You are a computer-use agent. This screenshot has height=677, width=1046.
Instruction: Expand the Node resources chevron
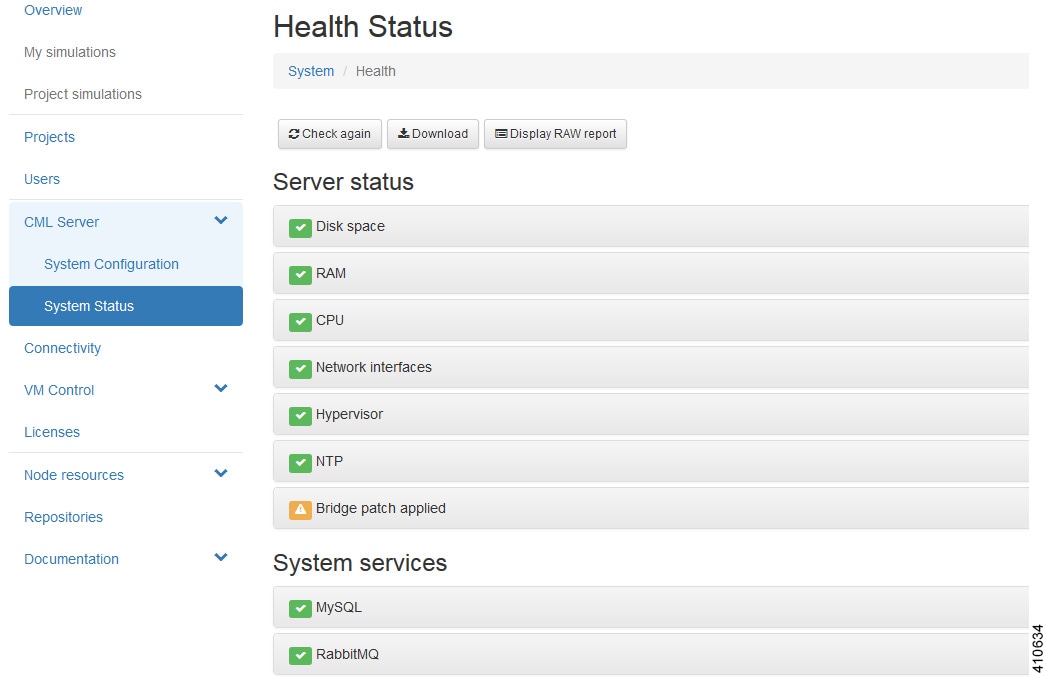click(x=221, y=474)
